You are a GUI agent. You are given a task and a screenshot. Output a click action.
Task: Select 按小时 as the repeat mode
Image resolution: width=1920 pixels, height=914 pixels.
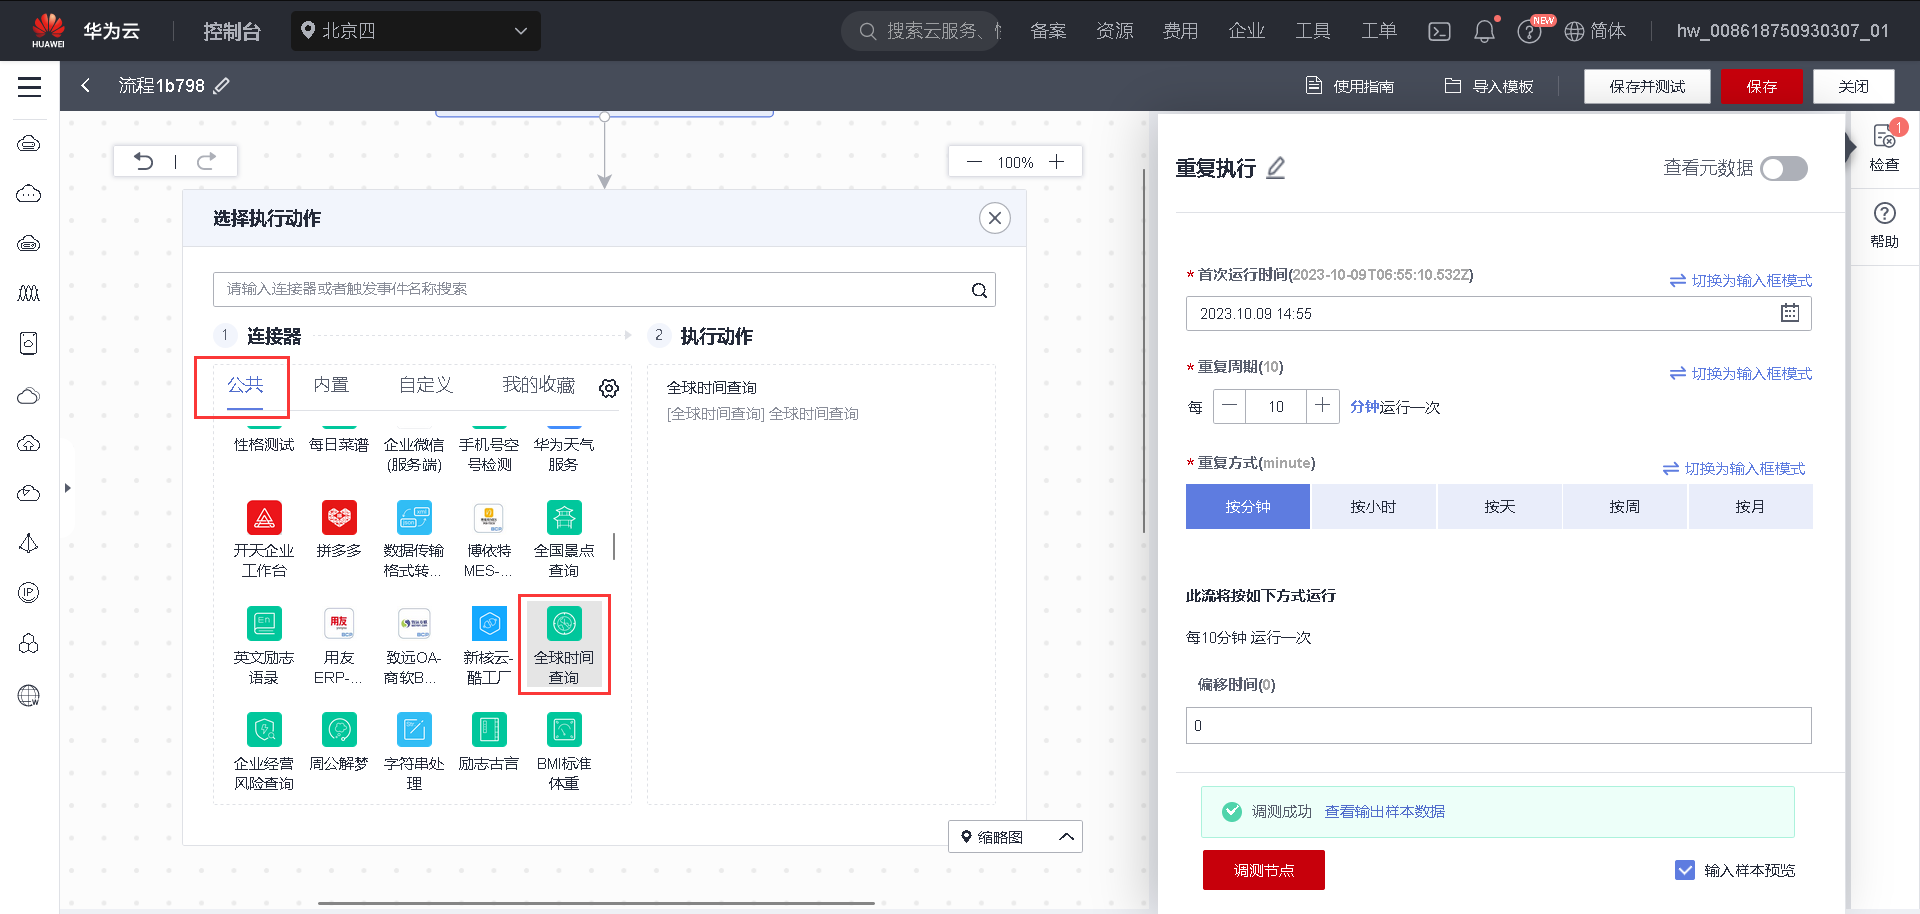point(1373,506)
